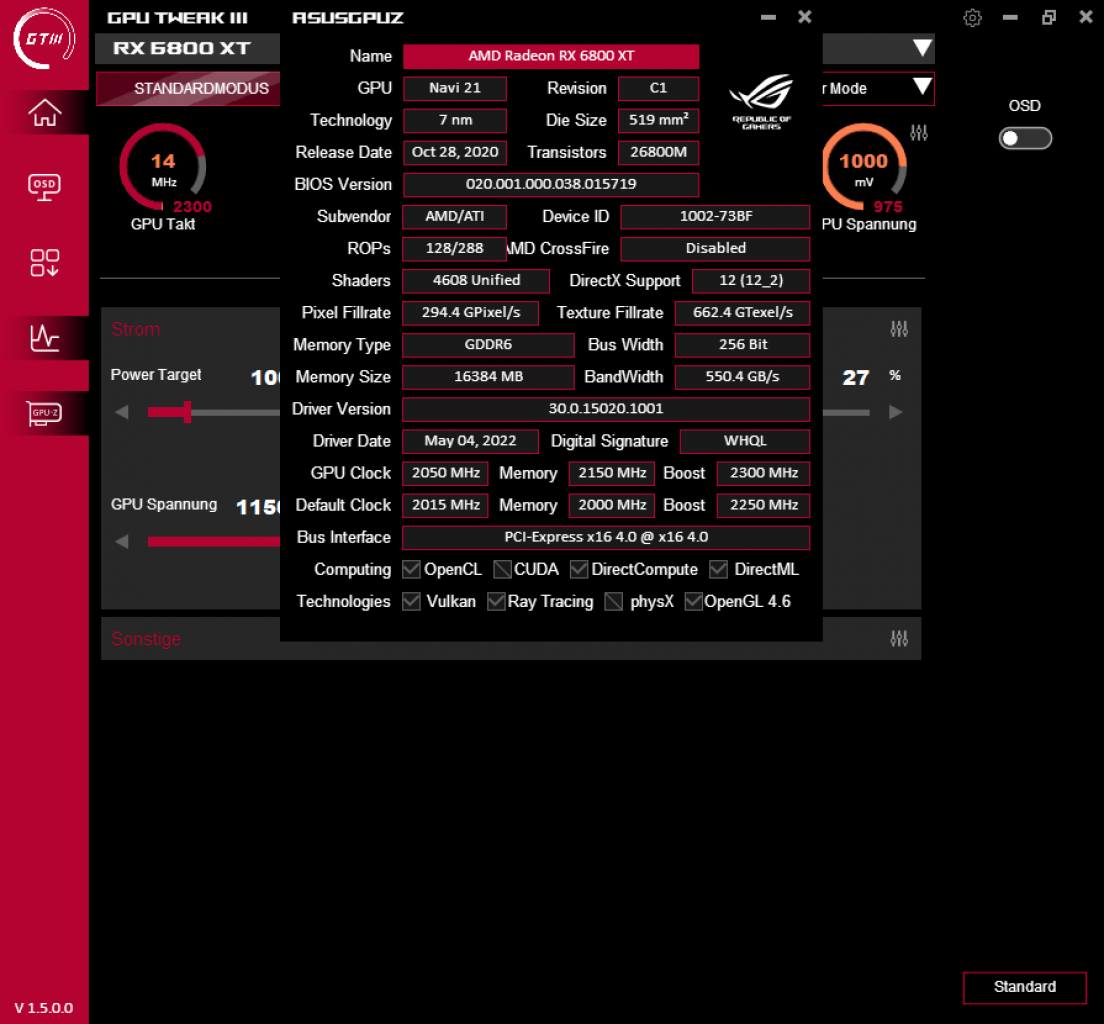Image resolution: width=1104 pixels, height=1024 pixels.
Task: Click the GPU Takt gauge
Action: (163, 167)
